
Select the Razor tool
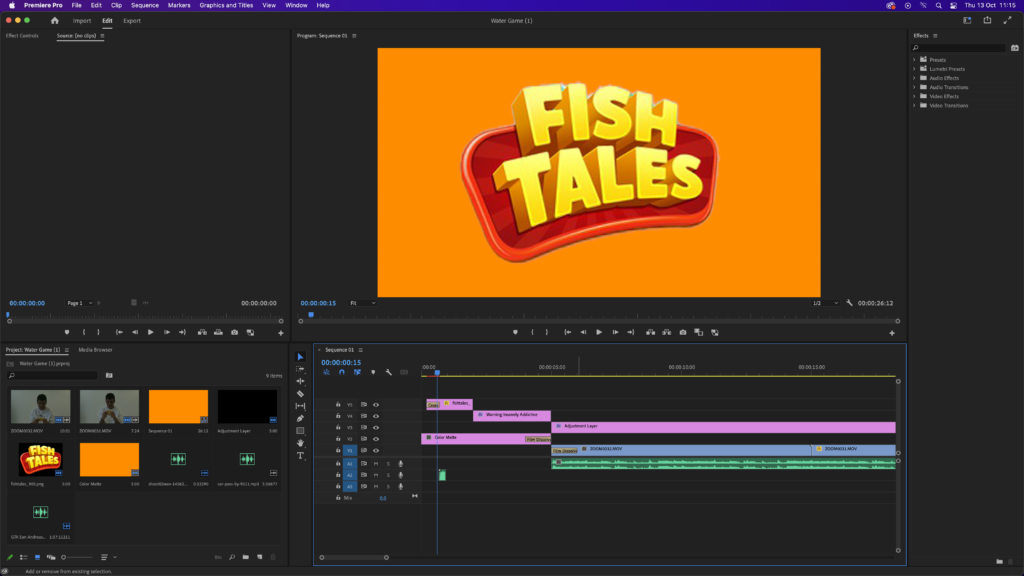point(300,394)
